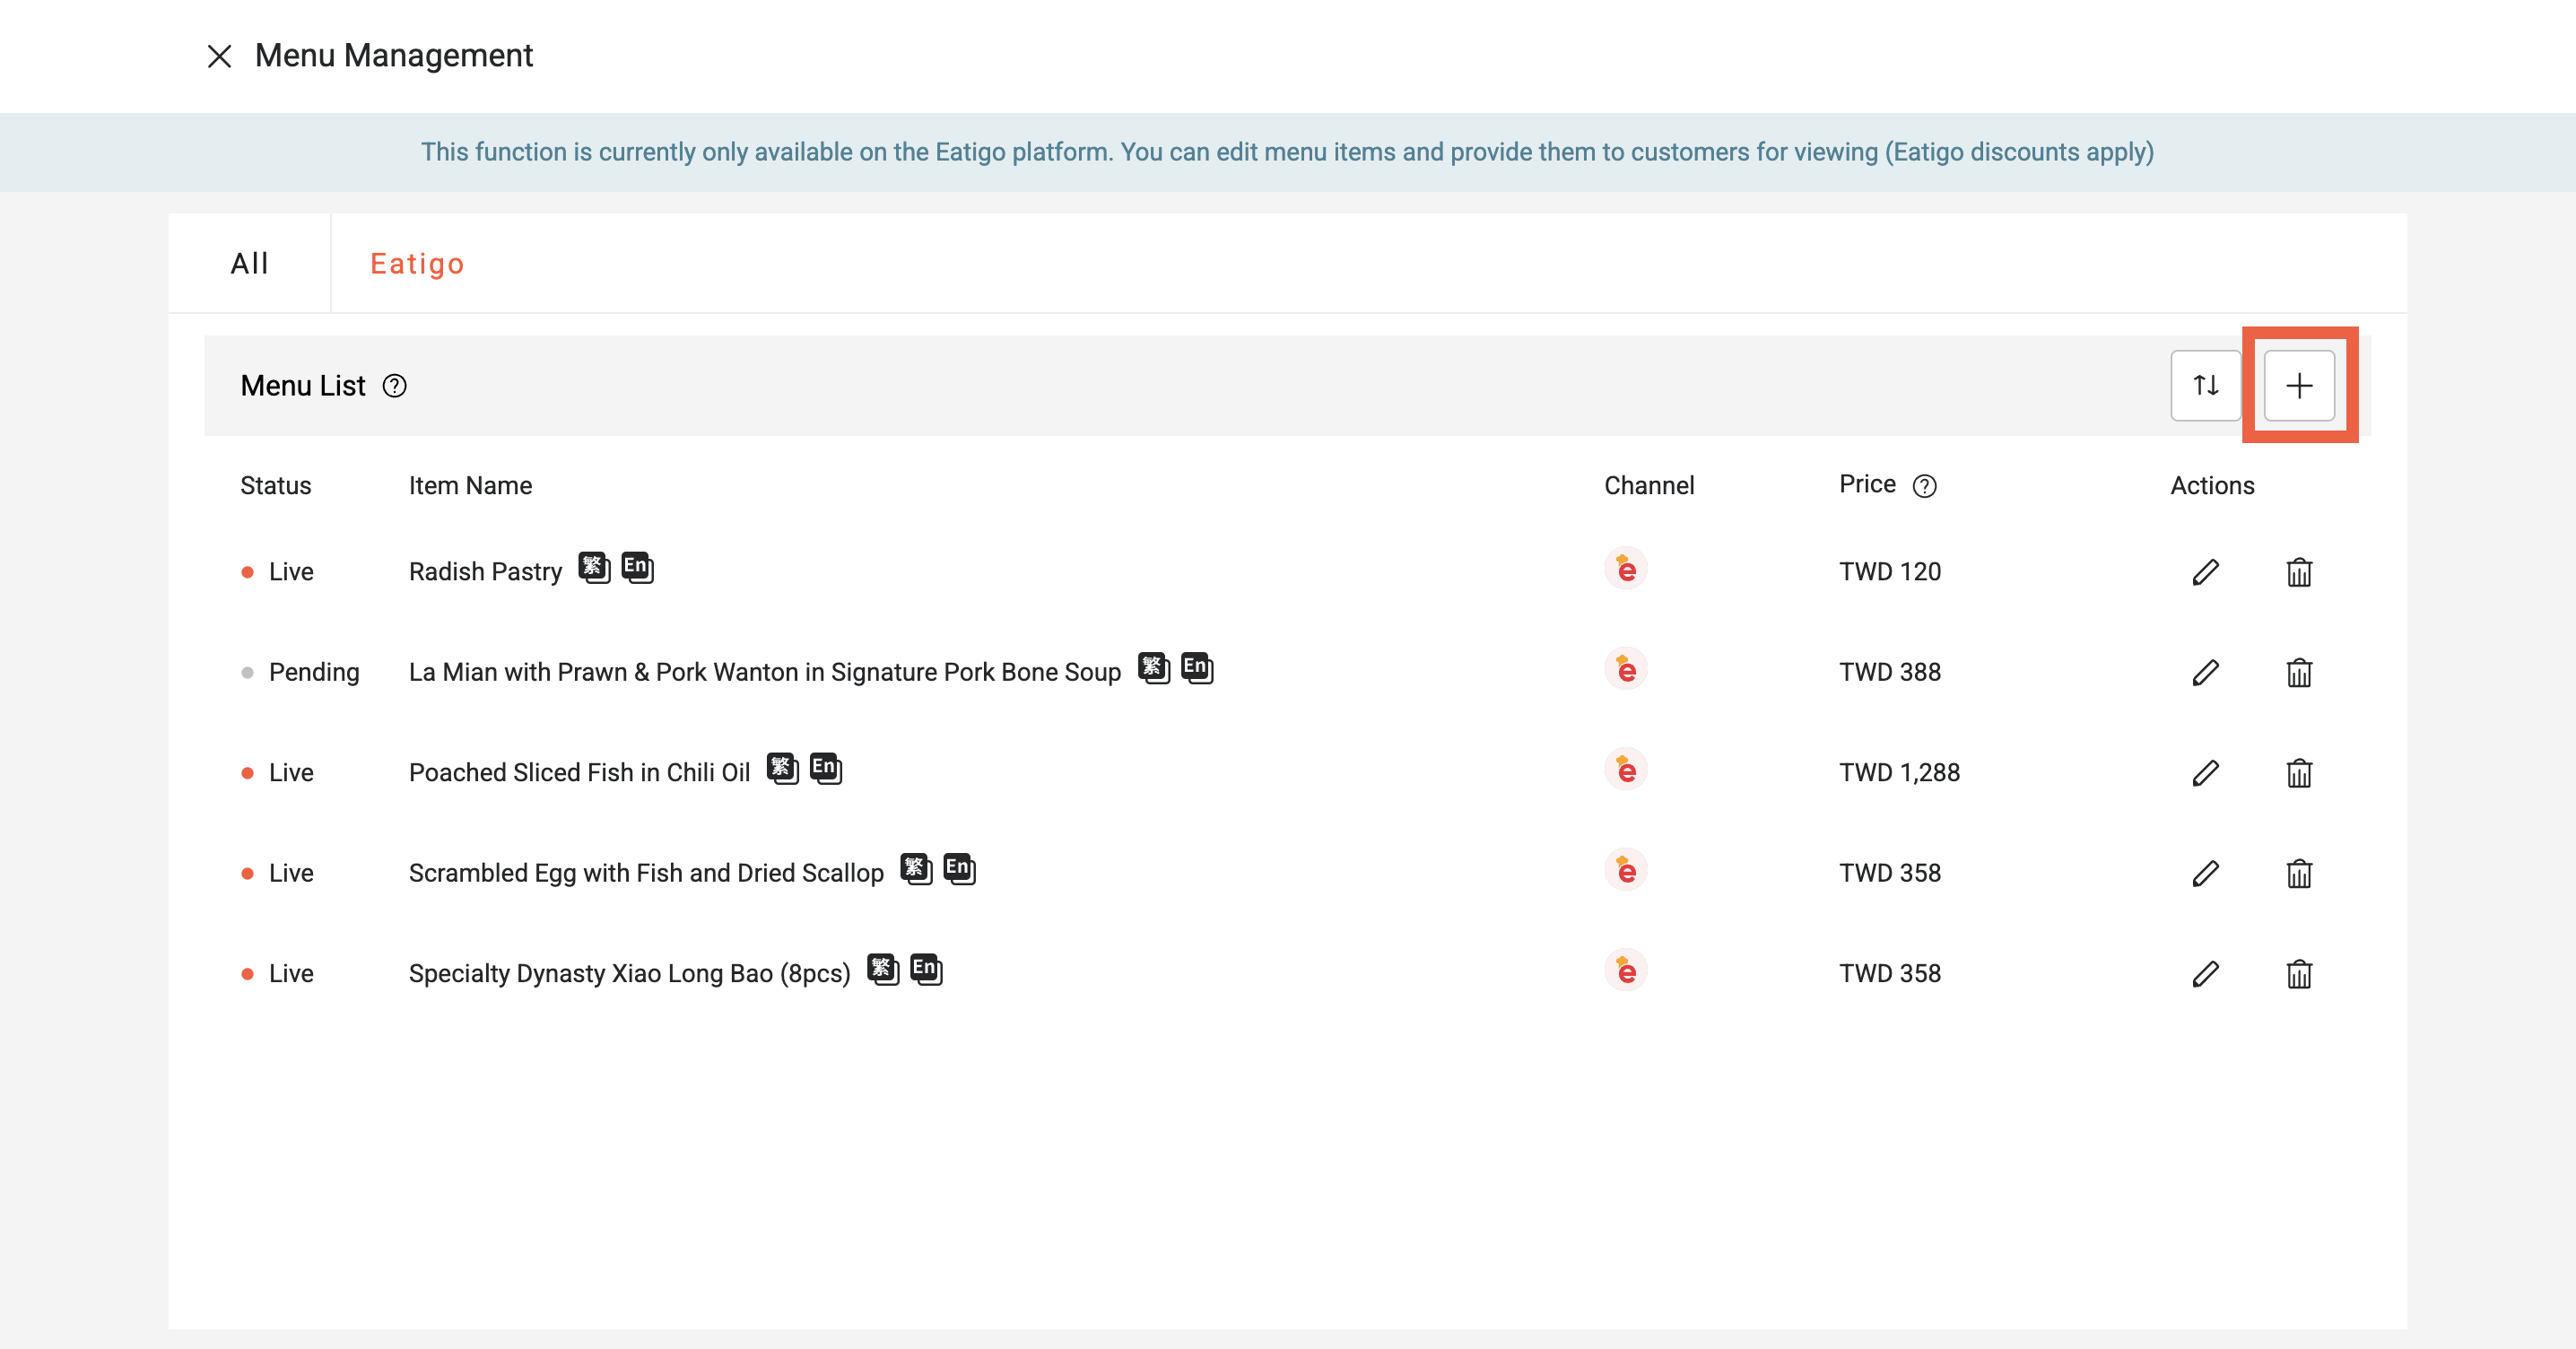Click the Menu List heading
Viewport: 2576px width, 1349px height.
tap(303, 386)
